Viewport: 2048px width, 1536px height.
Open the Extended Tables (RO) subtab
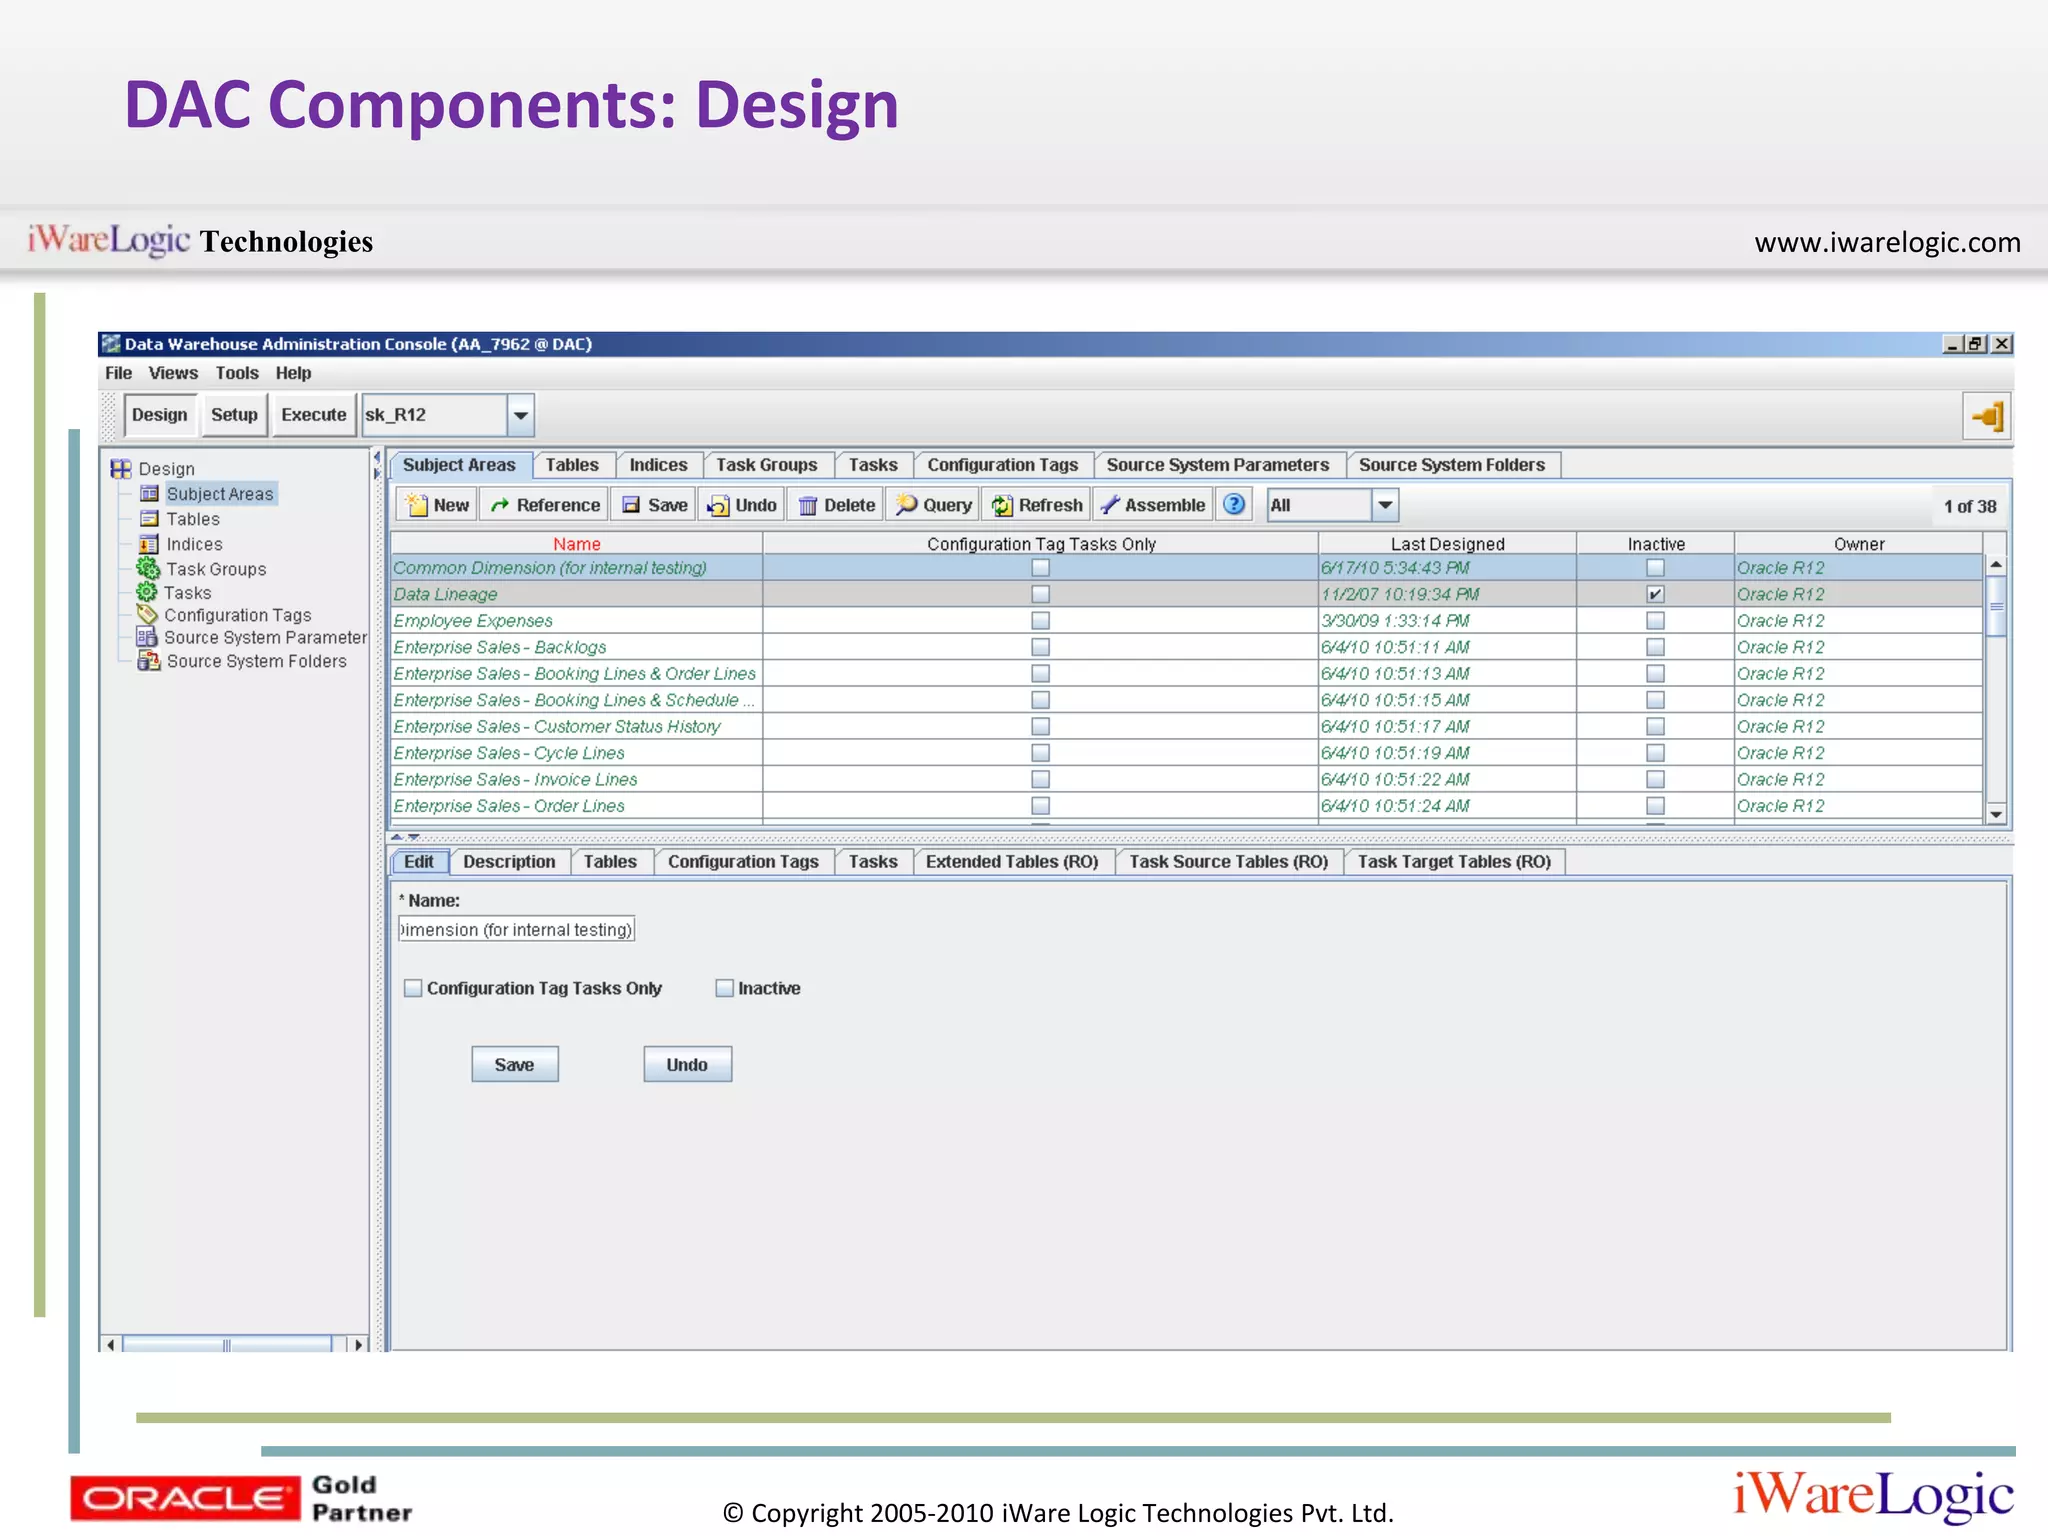tap(1012, 862)
